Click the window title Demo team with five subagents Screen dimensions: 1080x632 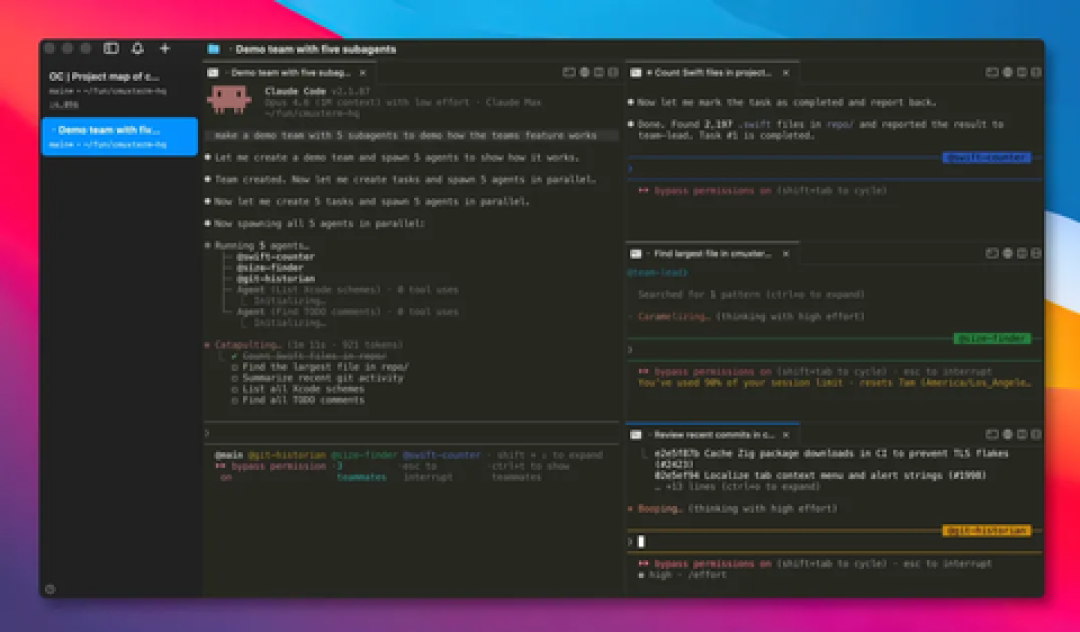[315, 49]
